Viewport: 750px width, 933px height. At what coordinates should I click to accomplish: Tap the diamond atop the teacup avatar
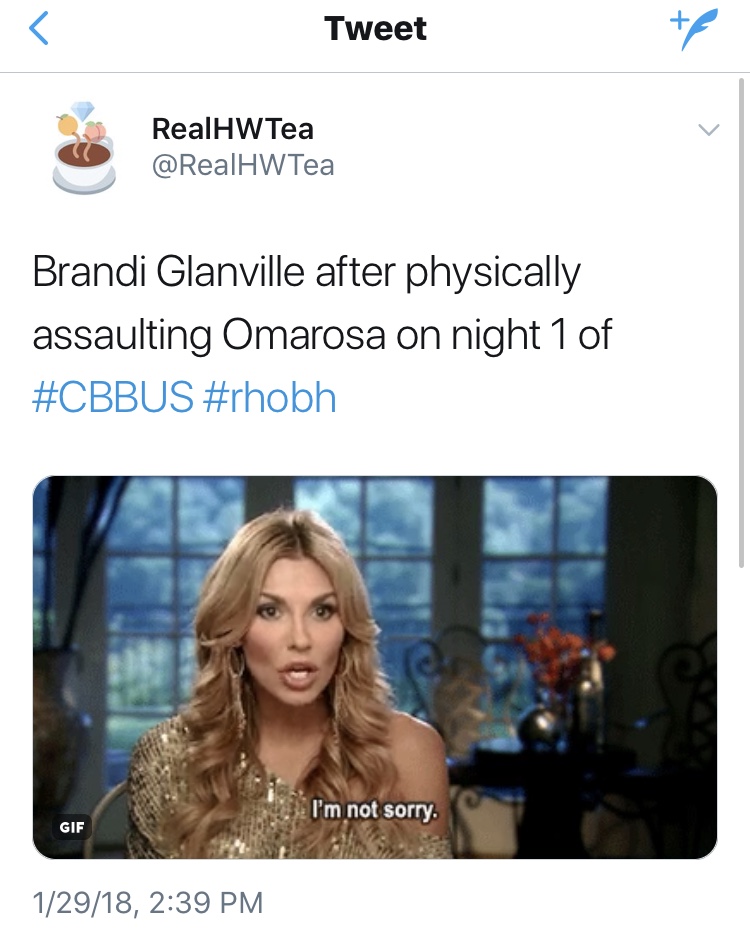(82, 110)
